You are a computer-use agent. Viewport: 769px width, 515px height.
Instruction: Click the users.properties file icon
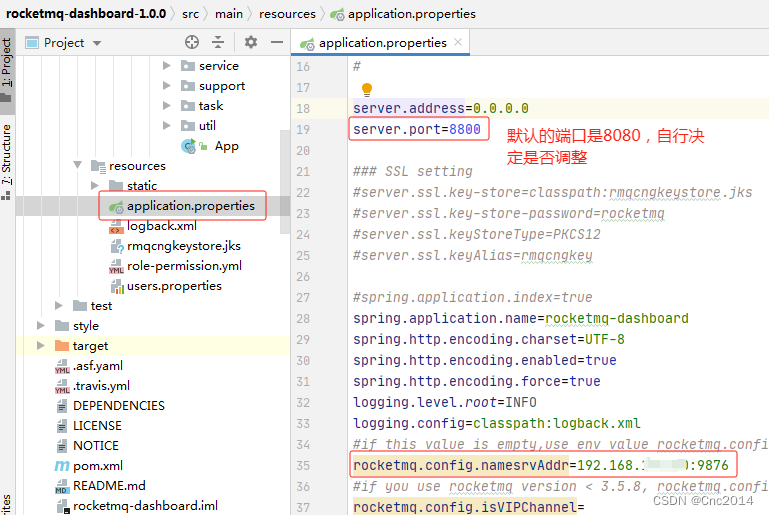click(117, 286)
